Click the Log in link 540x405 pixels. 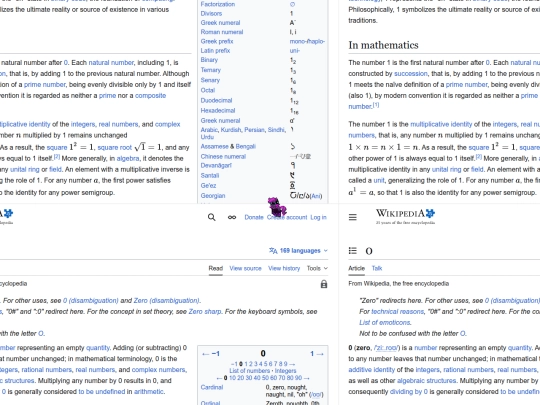coord(318,217)
